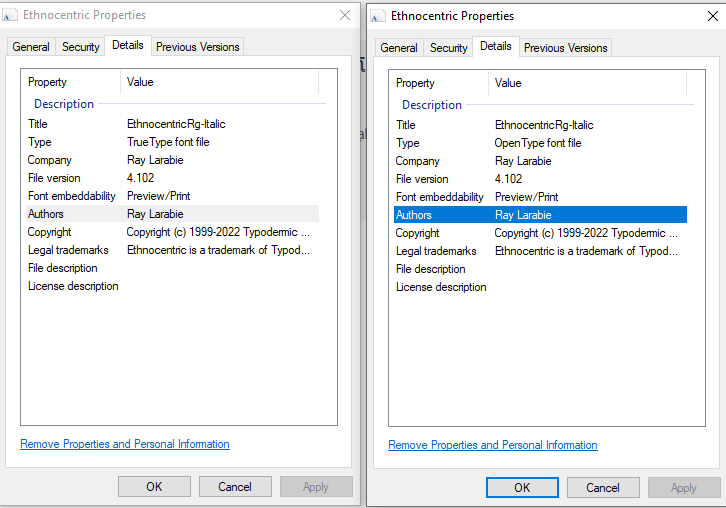This screenshot has height=508, width=726.
Task: Close the left Ethnocentric Properties window
Action: tap(345, 15)
